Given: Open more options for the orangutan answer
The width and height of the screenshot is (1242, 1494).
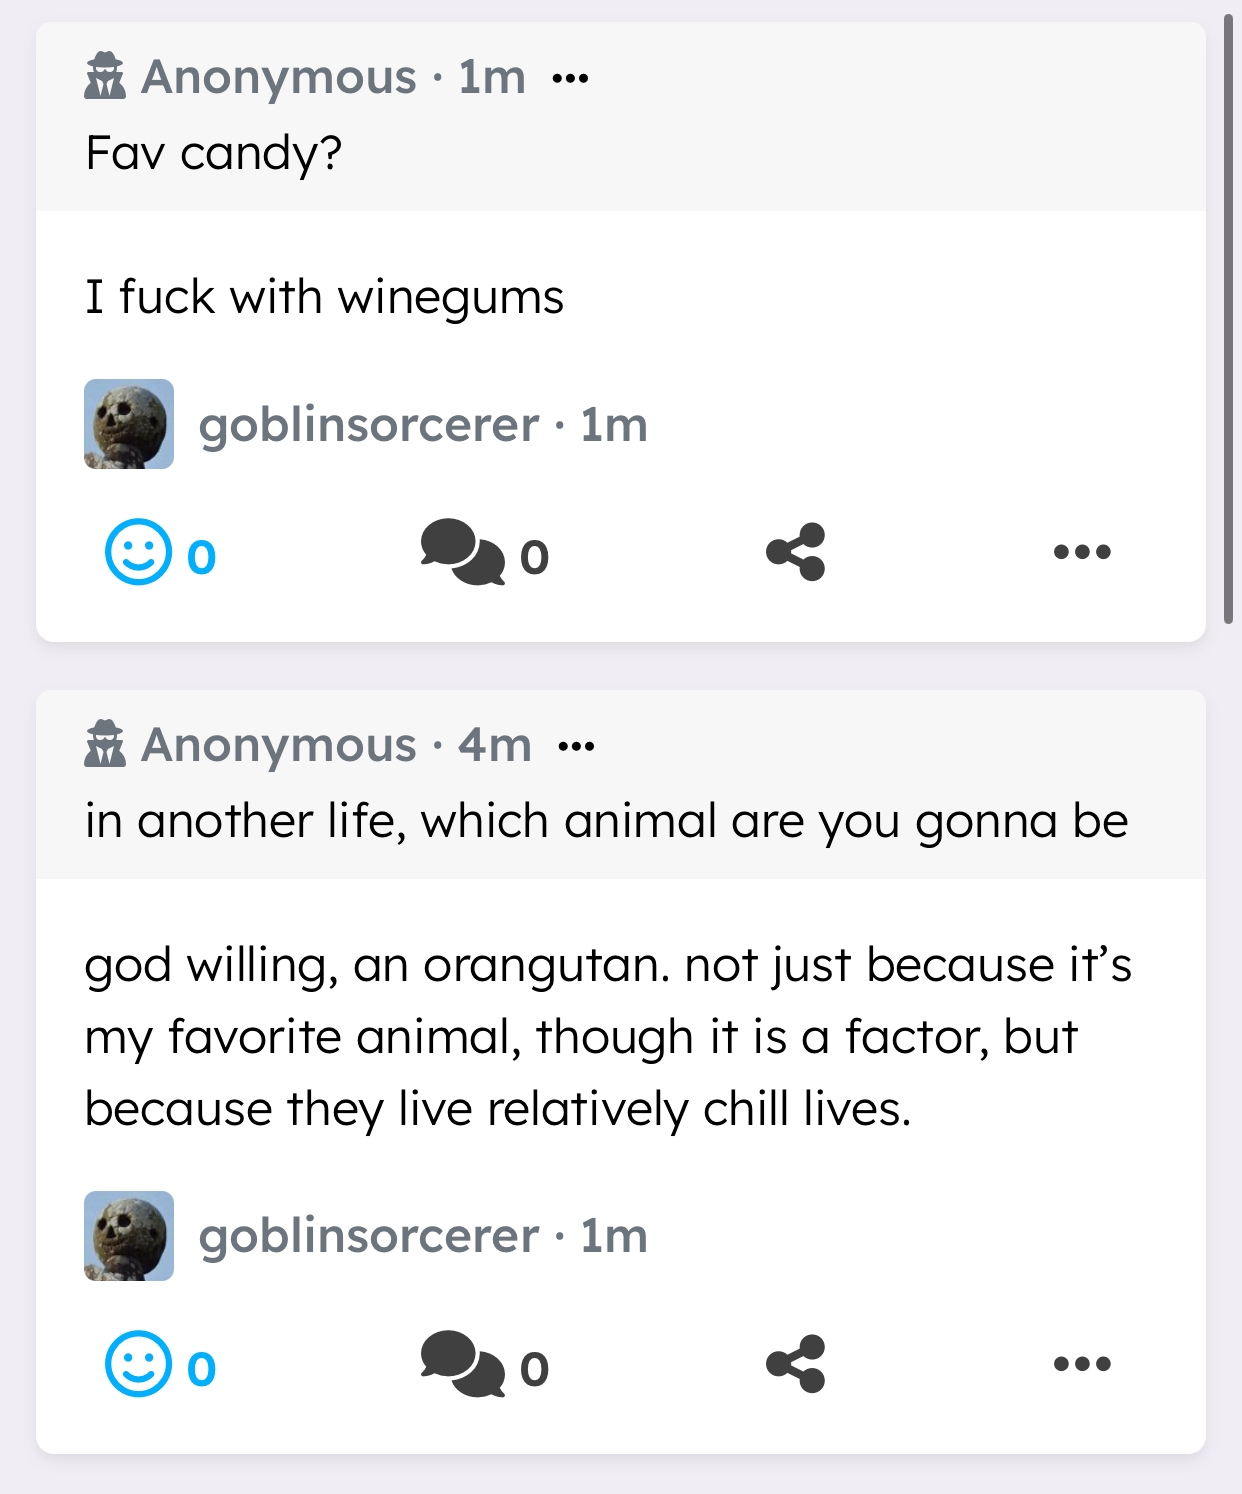Looking at the screenshot, I should coord(1082,1364).
